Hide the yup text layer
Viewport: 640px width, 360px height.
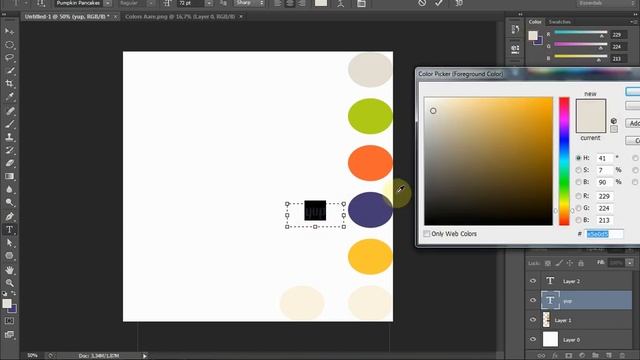[533, 300]
